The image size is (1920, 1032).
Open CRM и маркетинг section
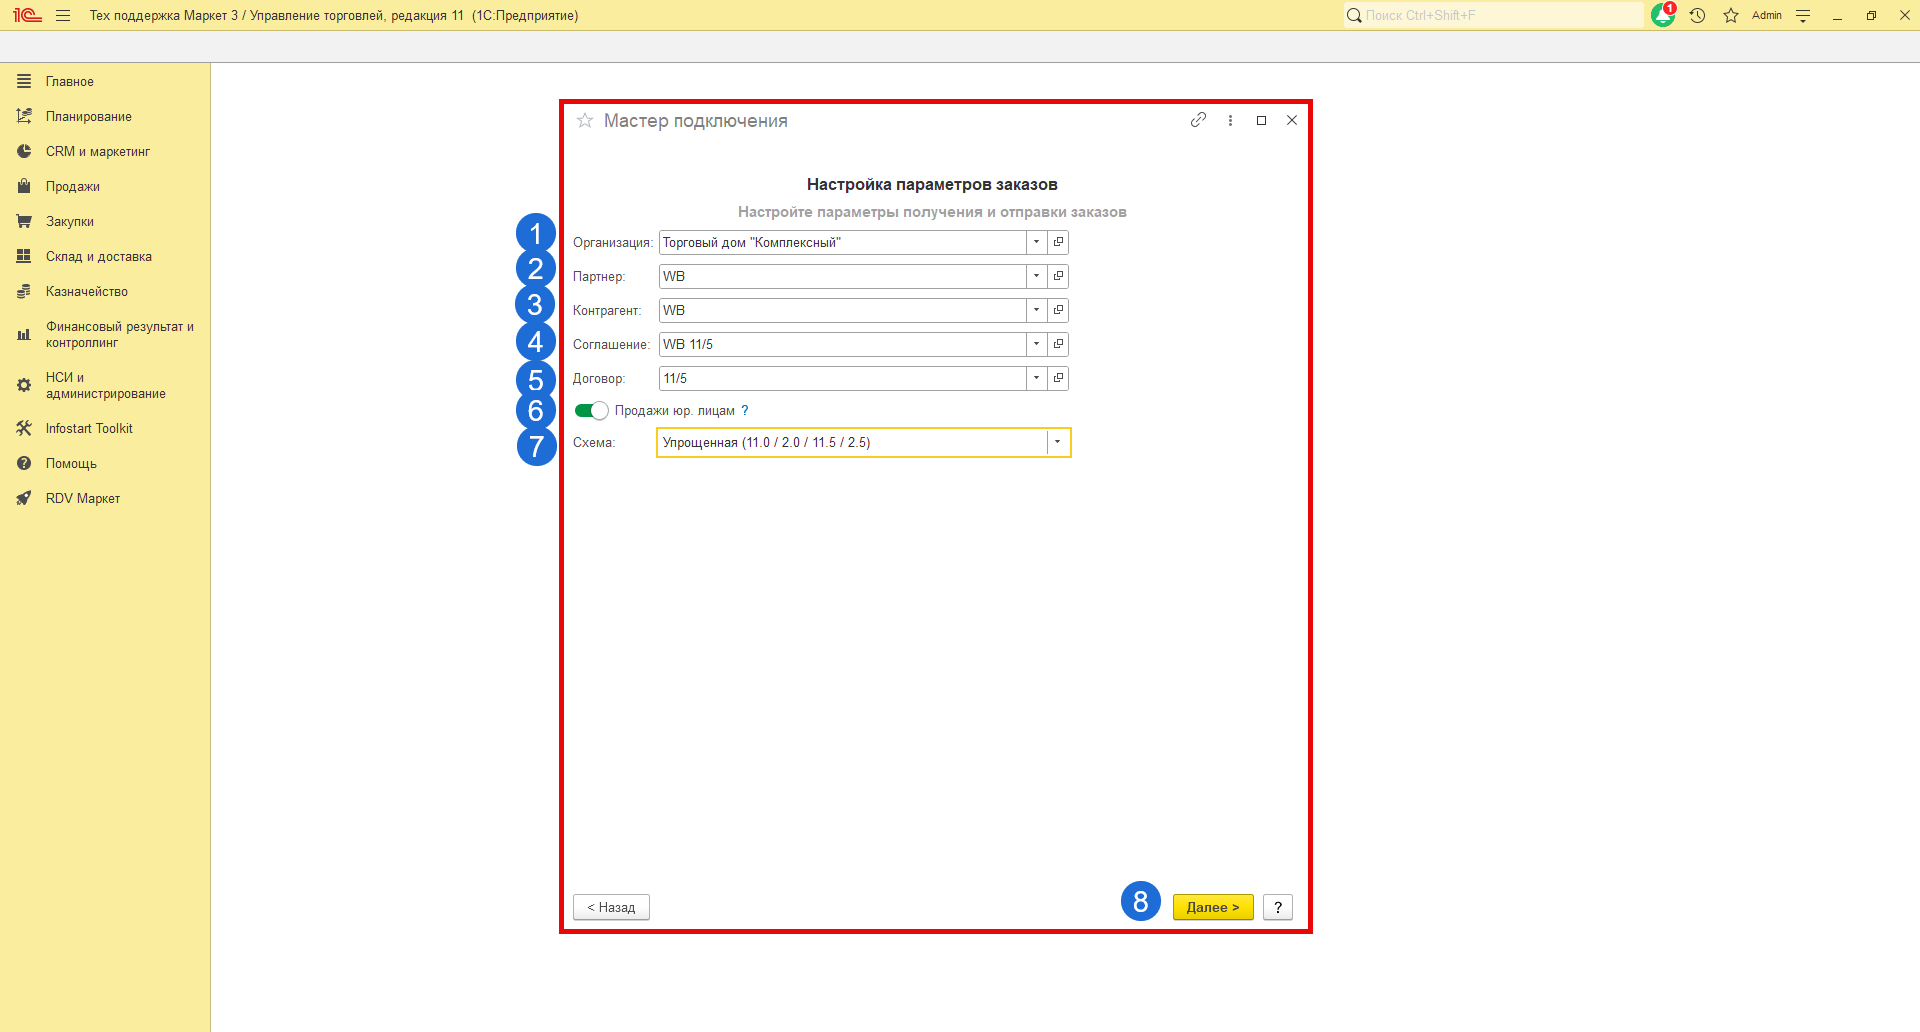pos(105,151)
